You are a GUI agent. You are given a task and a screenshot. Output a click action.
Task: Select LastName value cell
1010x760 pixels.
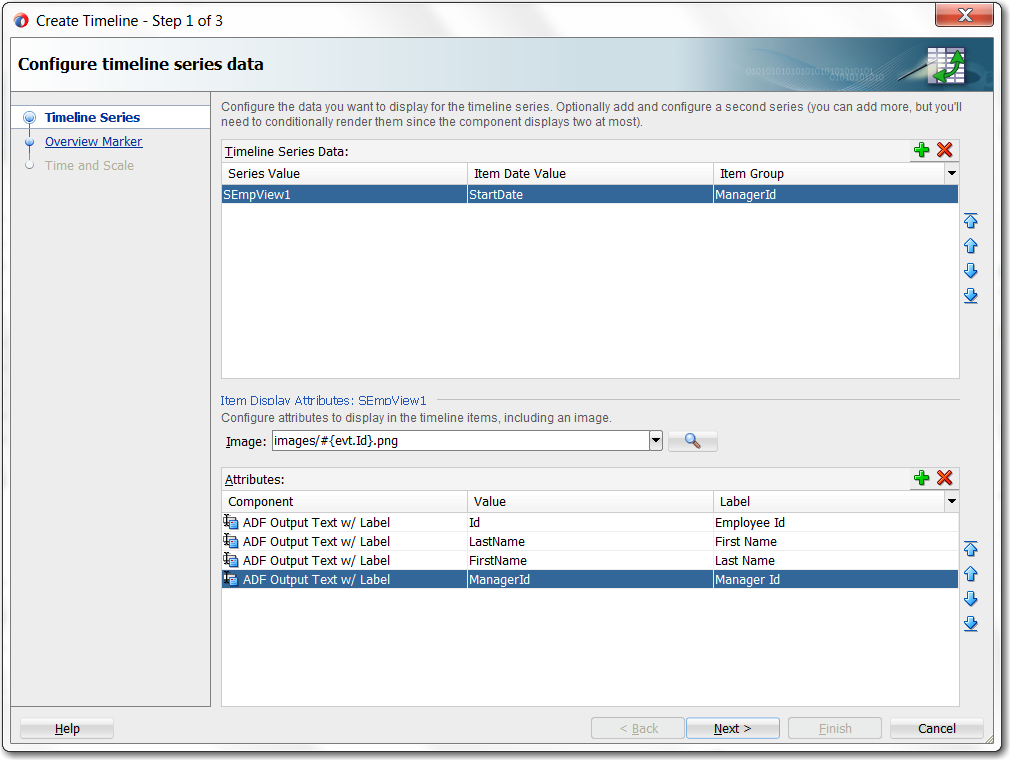(x=590, y=541)
